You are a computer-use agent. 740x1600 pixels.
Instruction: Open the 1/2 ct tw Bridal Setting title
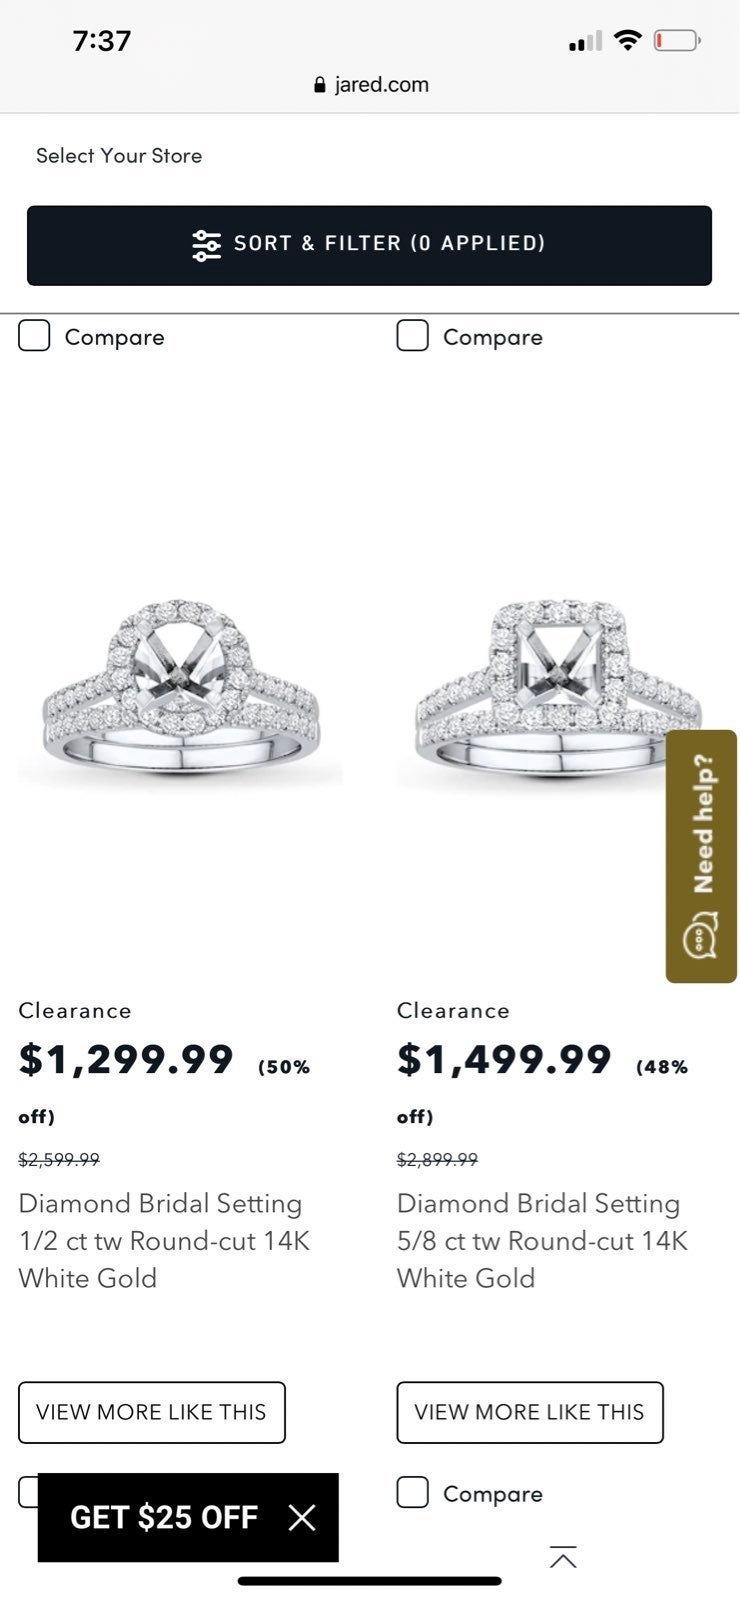(x=164, y=1241)
